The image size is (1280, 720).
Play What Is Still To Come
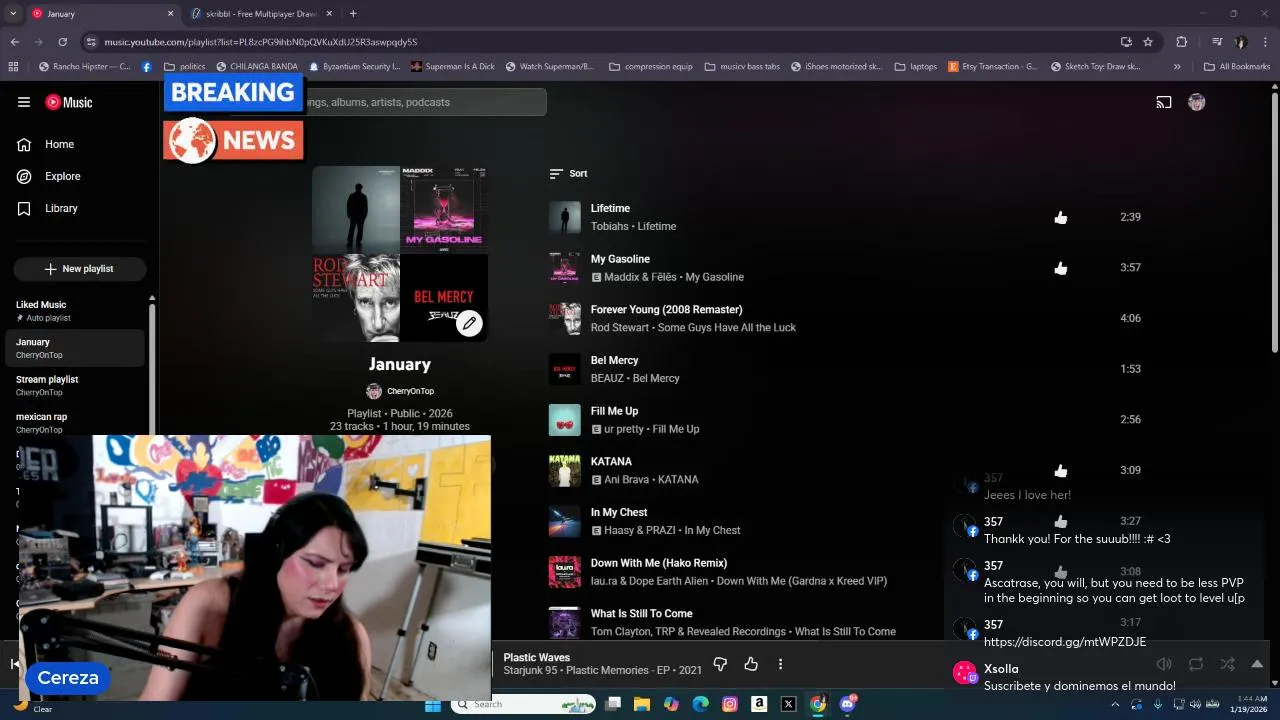coord(641,614)
